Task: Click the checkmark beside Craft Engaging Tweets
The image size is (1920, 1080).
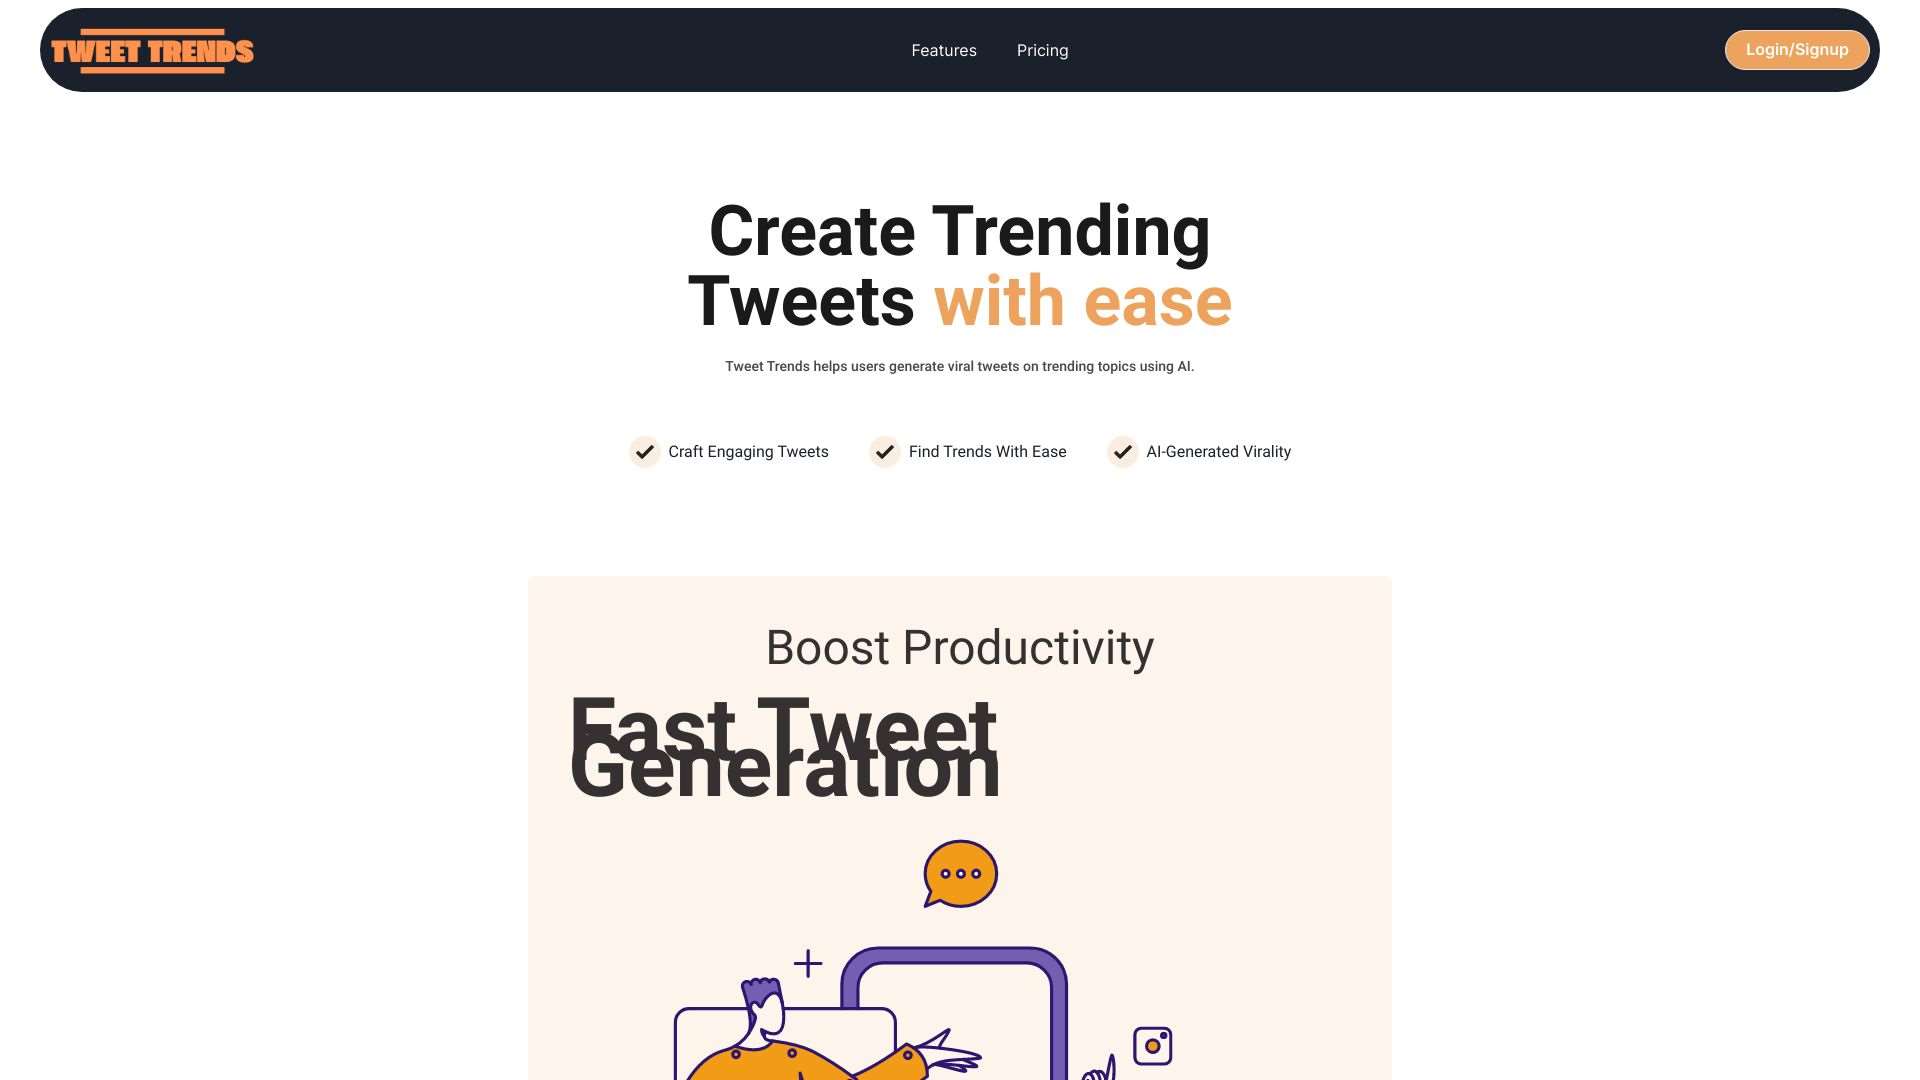Action: [x=644, y=452]
